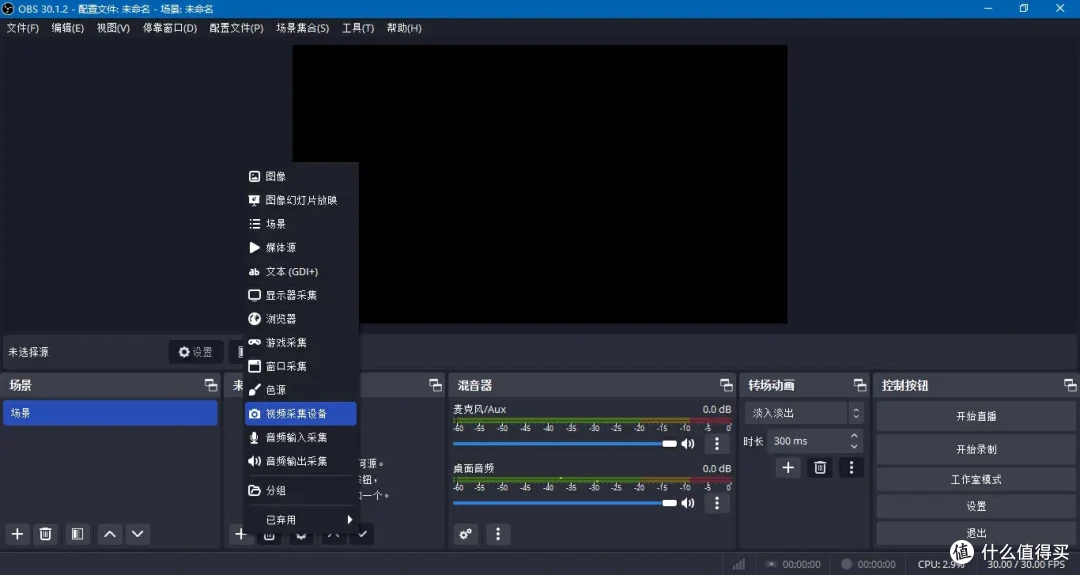Remove transition with trash icon
This screenshot has width=1080, height=575.
point(820,468)
